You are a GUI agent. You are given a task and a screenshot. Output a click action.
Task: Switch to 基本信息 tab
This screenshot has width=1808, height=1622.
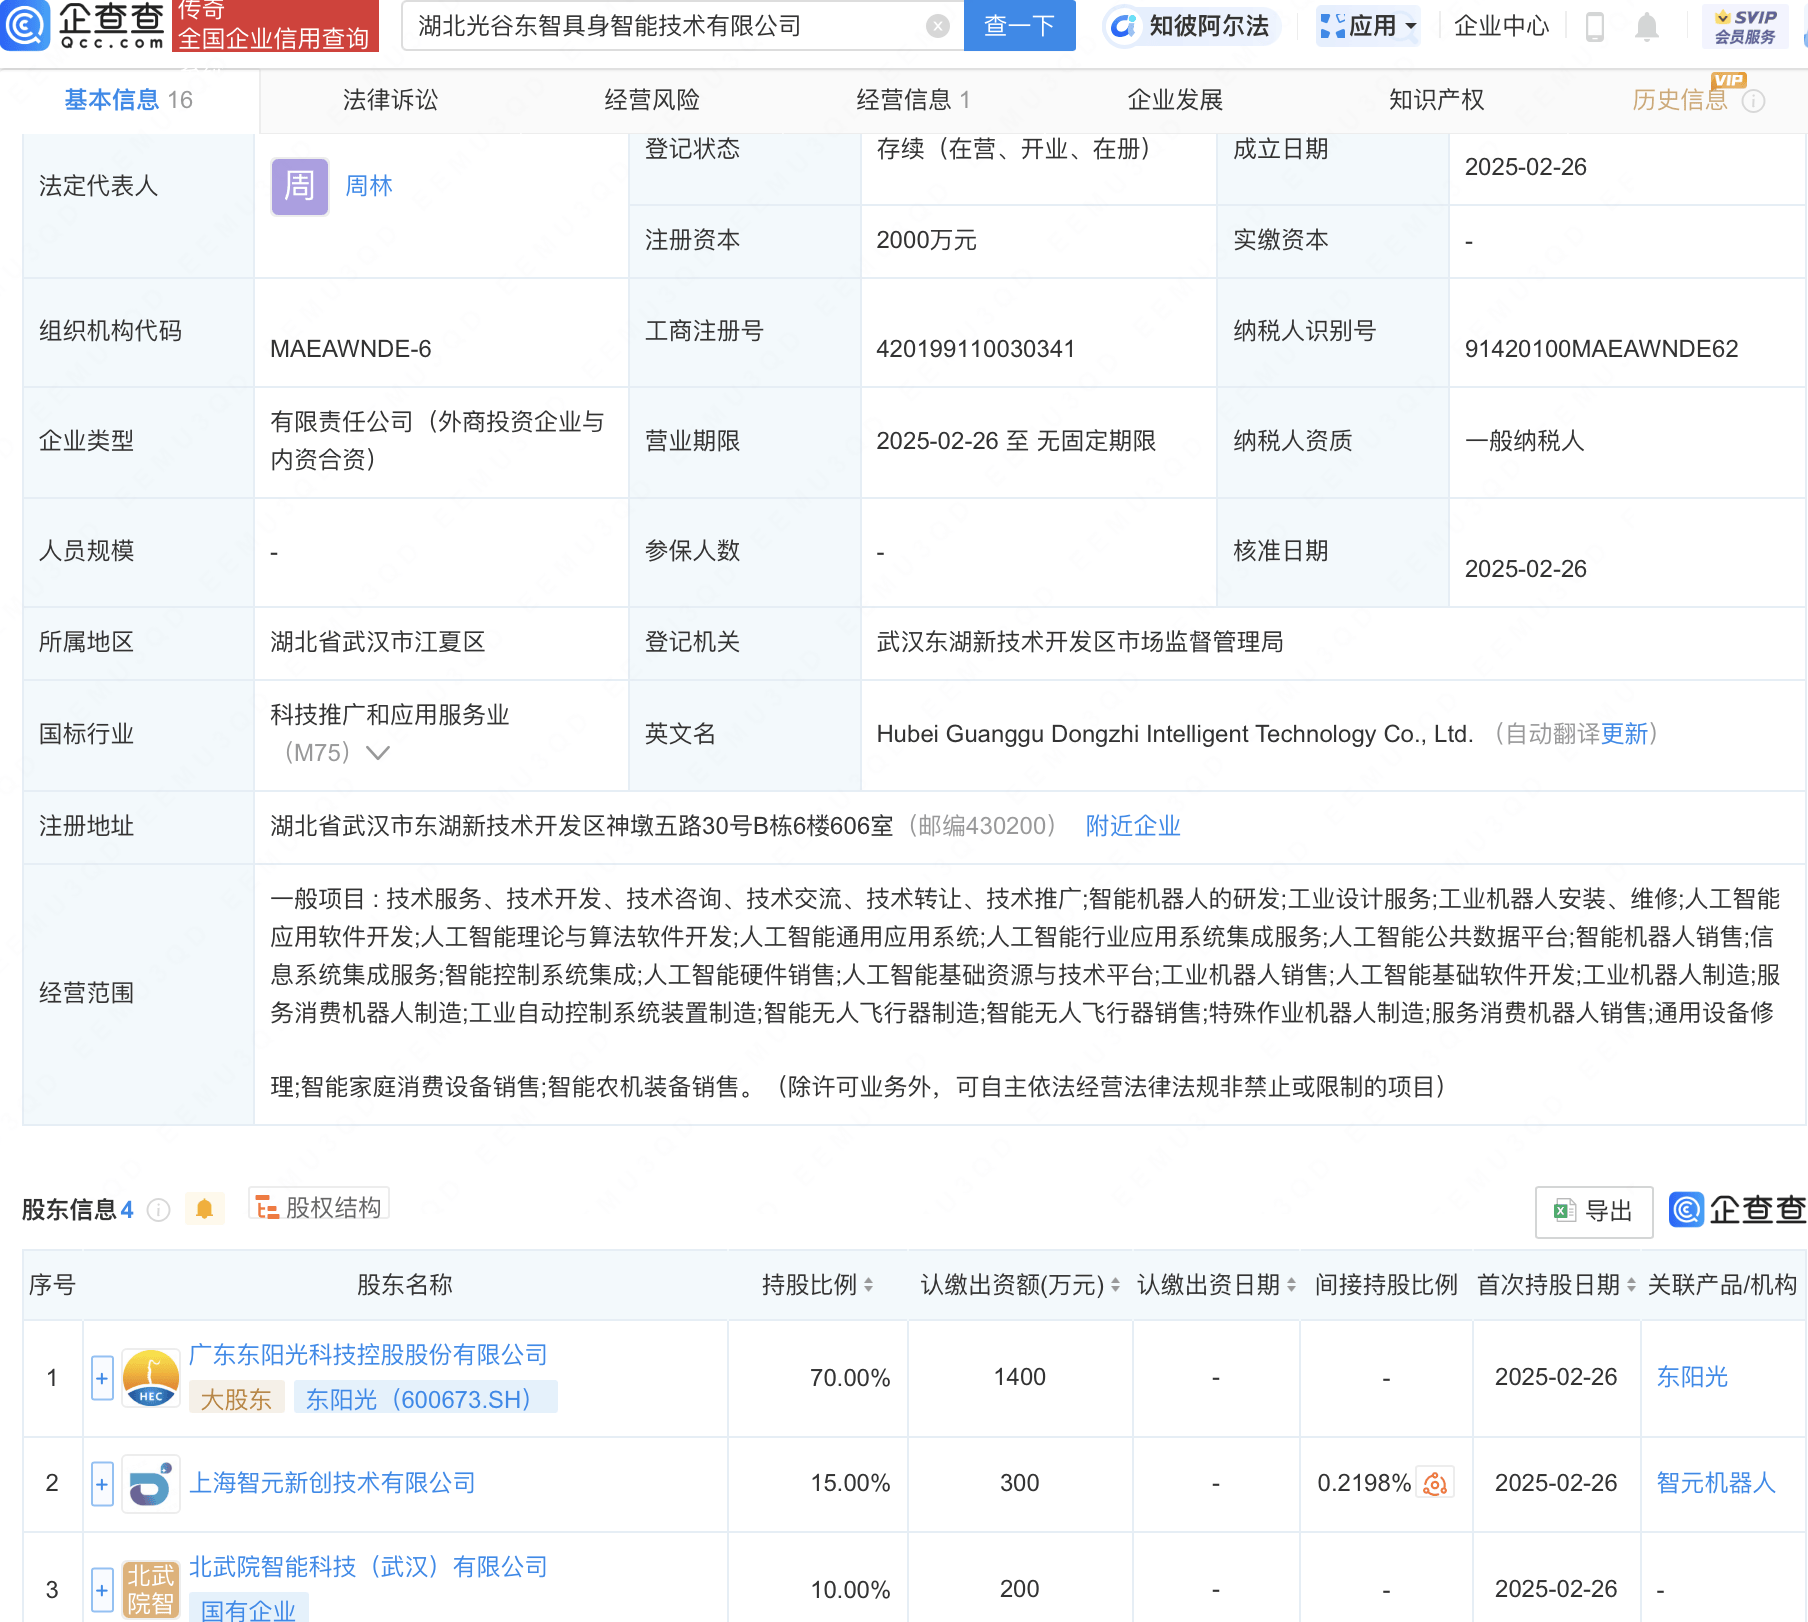[x=128, y=100]
